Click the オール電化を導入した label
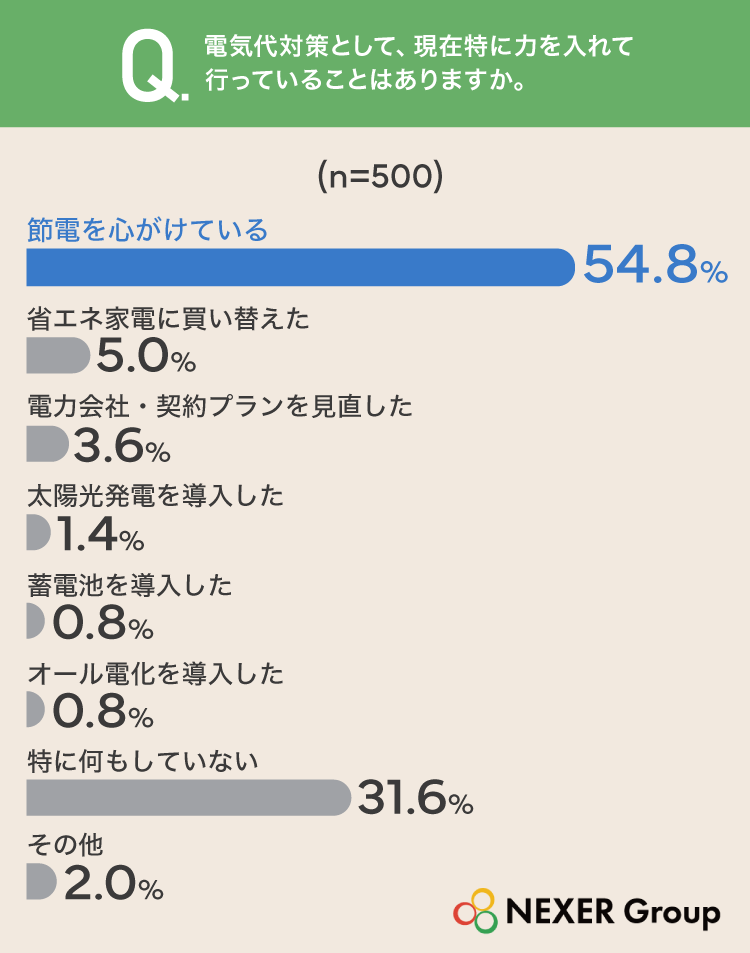This screenshot has width=750, height=953. (x=155, y=674)
